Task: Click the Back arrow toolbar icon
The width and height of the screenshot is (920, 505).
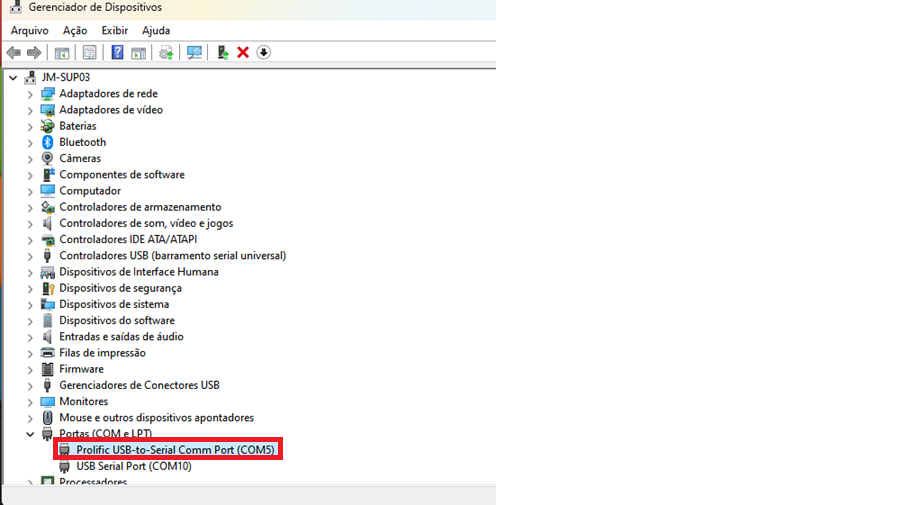Action: [x=13, y=53]
